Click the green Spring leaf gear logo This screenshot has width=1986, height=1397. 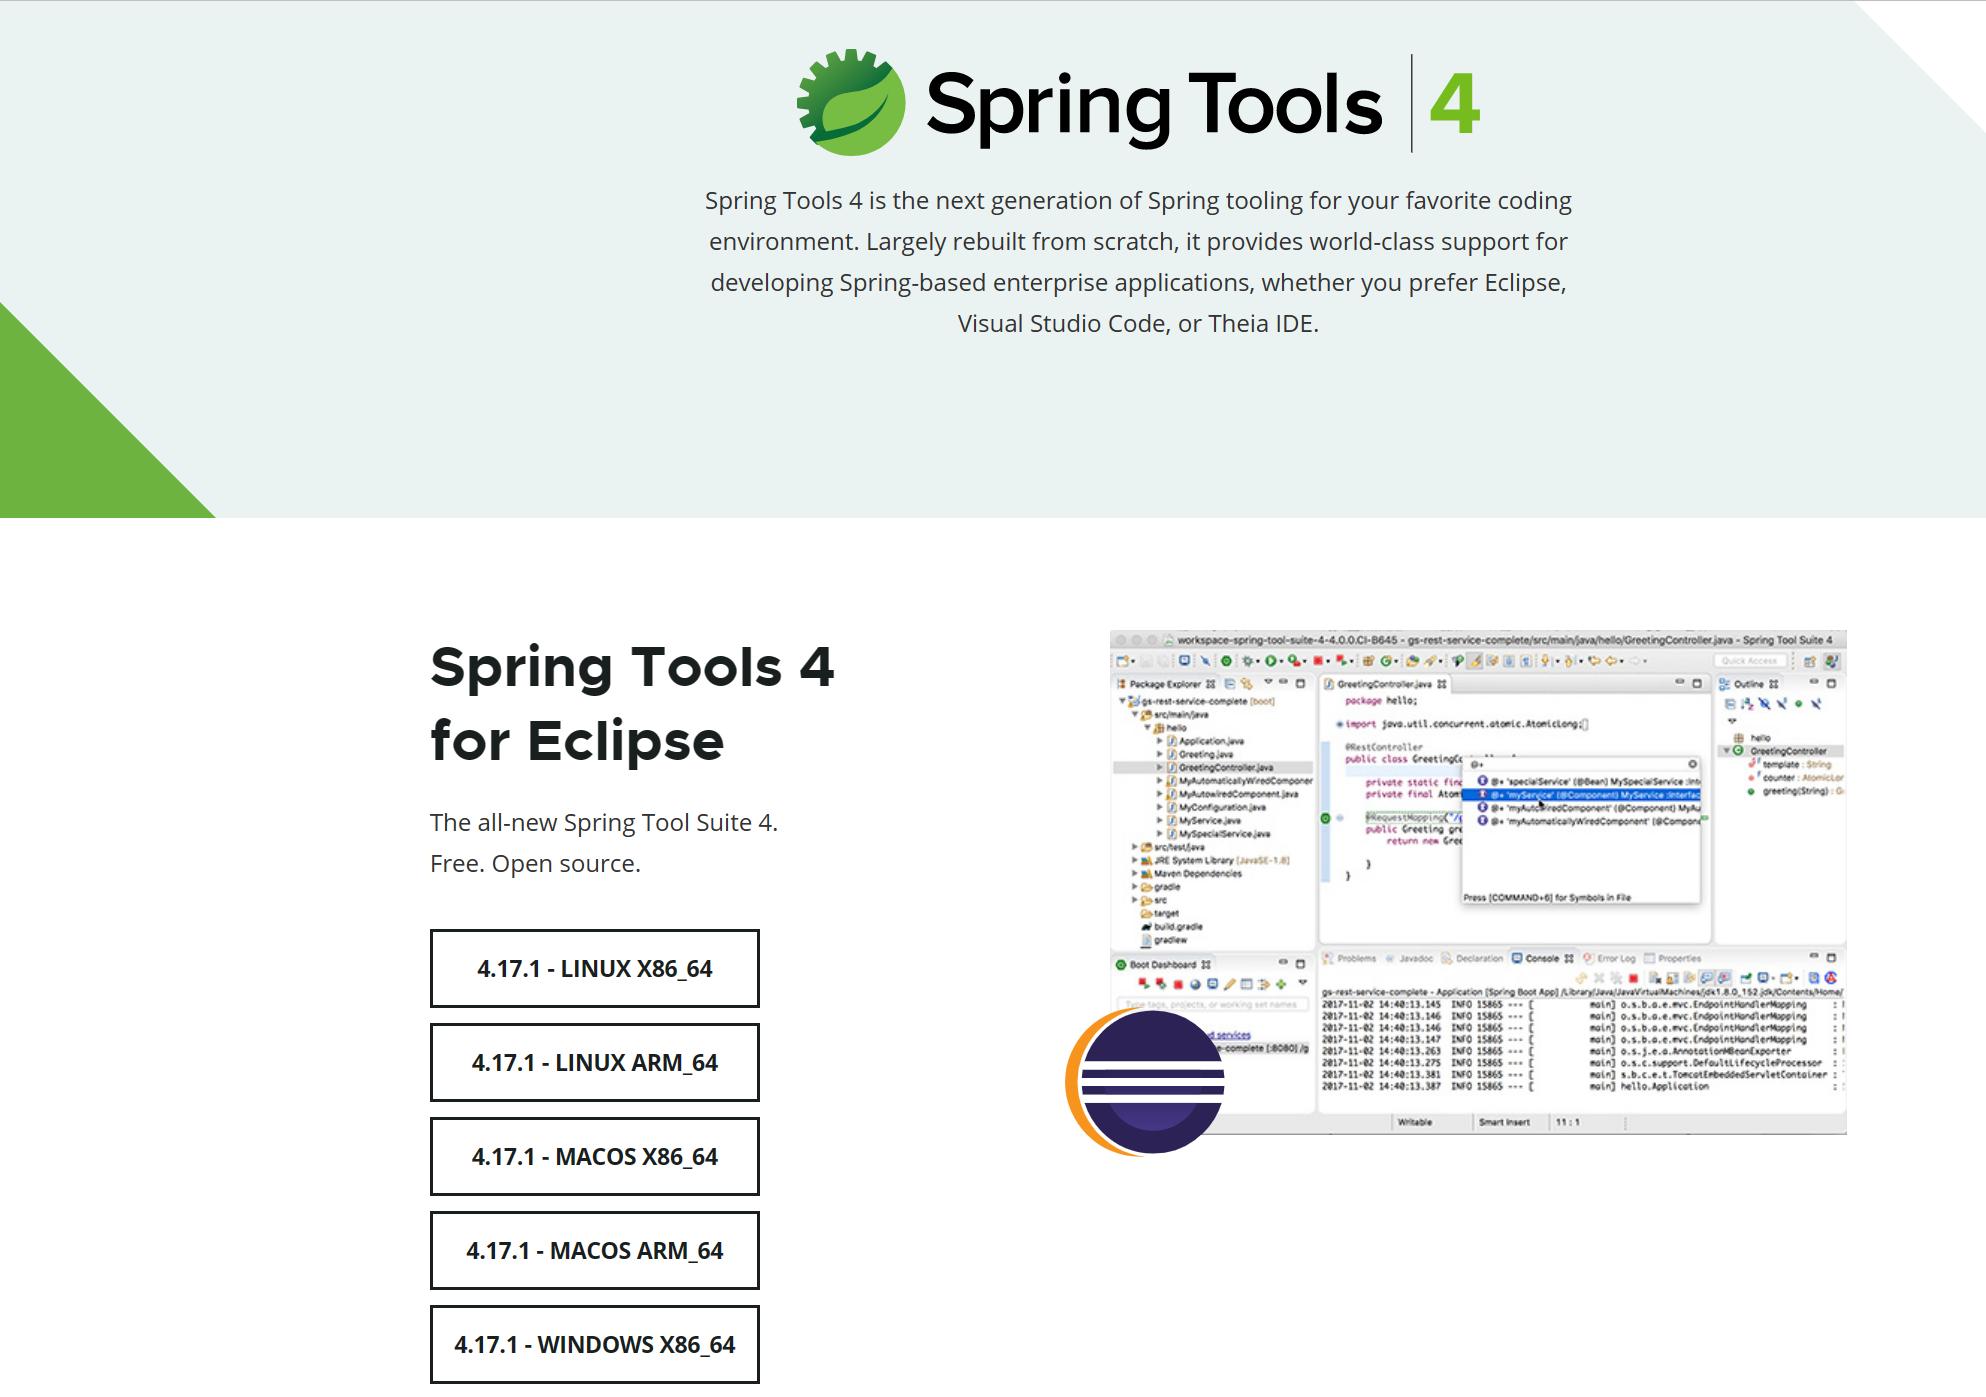point(851,102)
